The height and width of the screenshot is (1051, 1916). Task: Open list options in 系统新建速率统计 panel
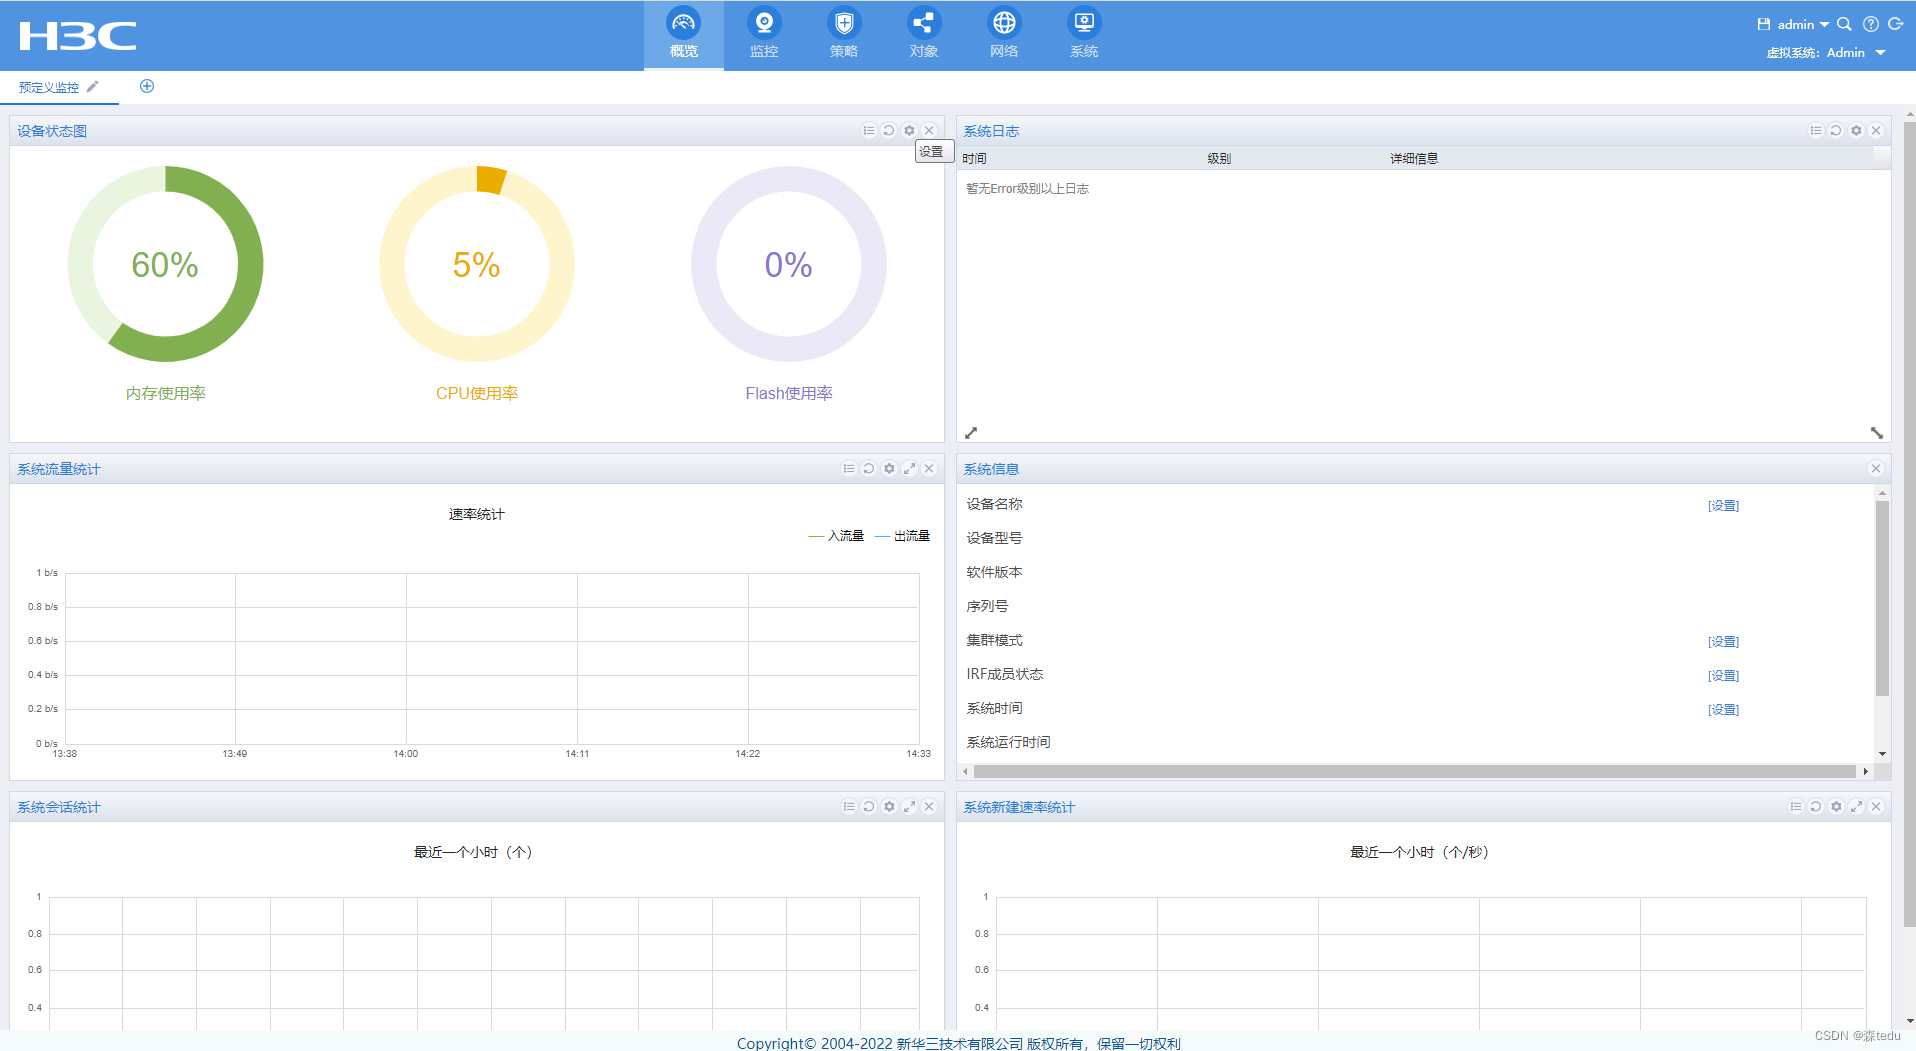(x=1796, y=806)
